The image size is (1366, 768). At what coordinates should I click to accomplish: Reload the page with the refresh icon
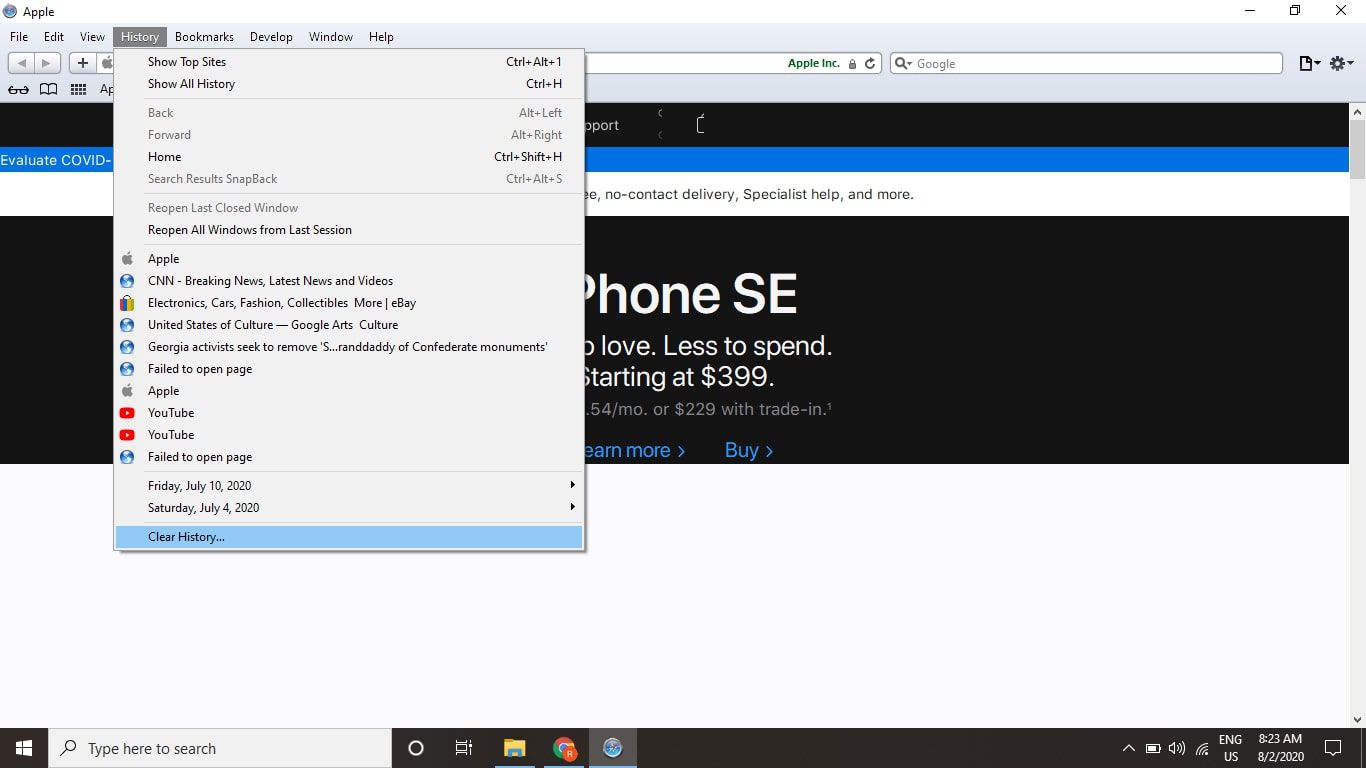coord(870,63)
